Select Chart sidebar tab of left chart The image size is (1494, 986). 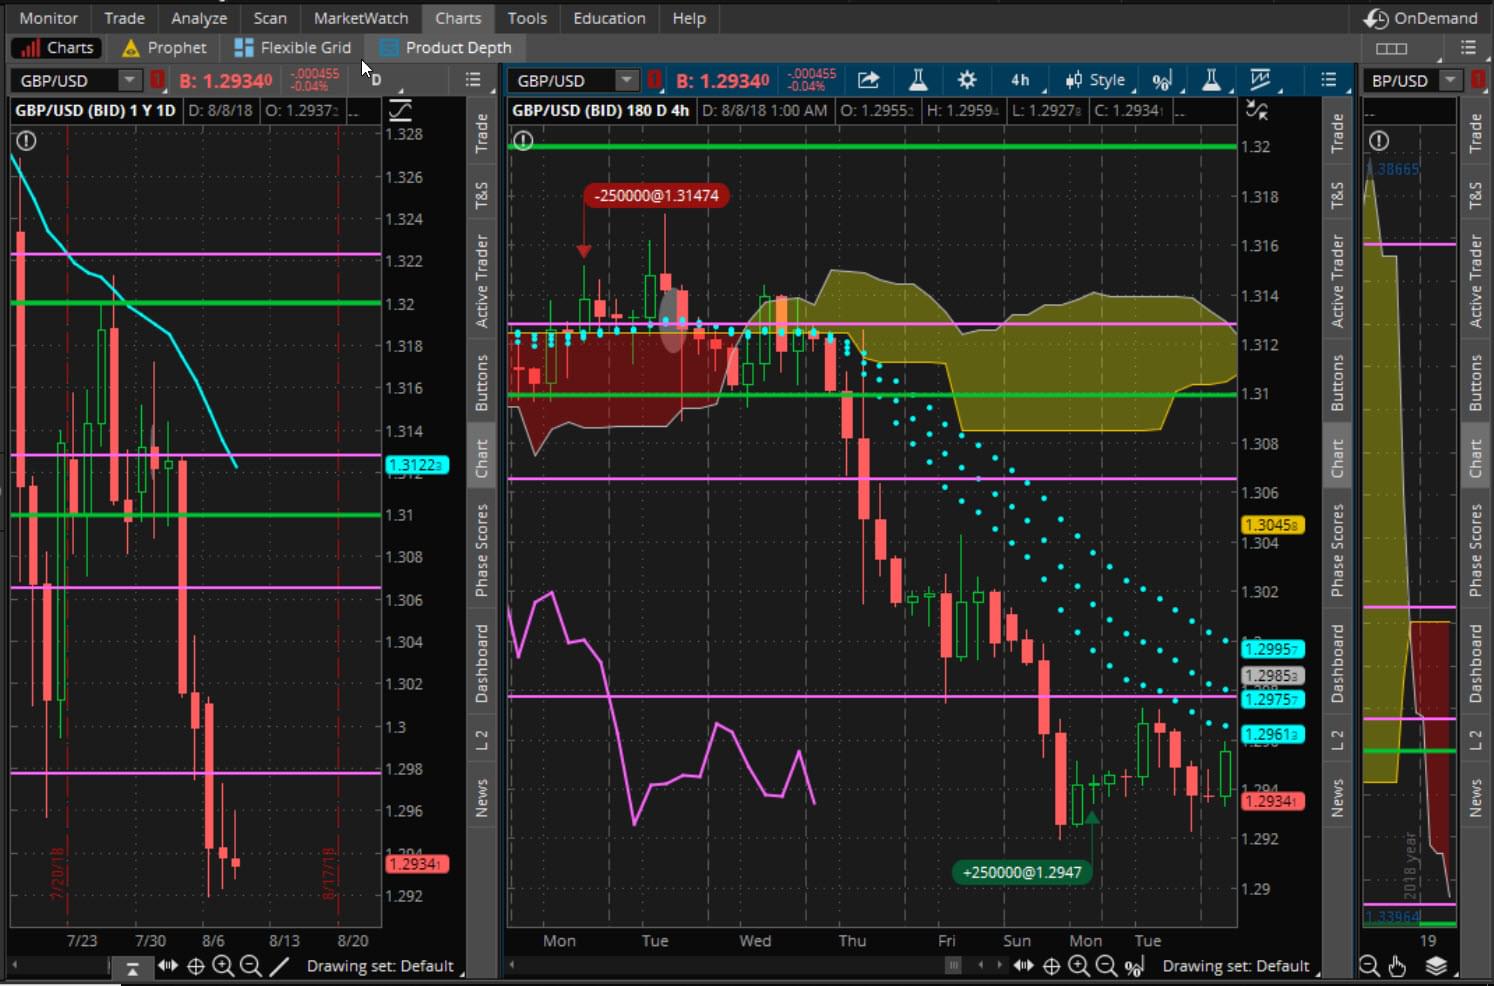(x=481, y=458)
